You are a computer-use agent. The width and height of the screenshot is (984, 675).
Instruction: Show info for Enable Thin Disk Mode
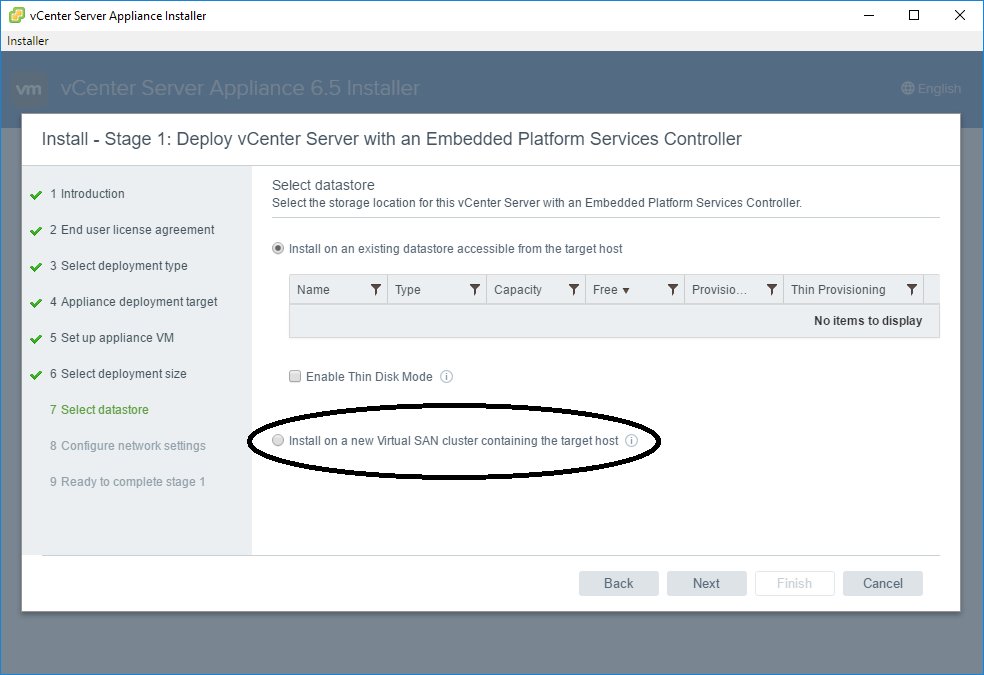(446, 376)
